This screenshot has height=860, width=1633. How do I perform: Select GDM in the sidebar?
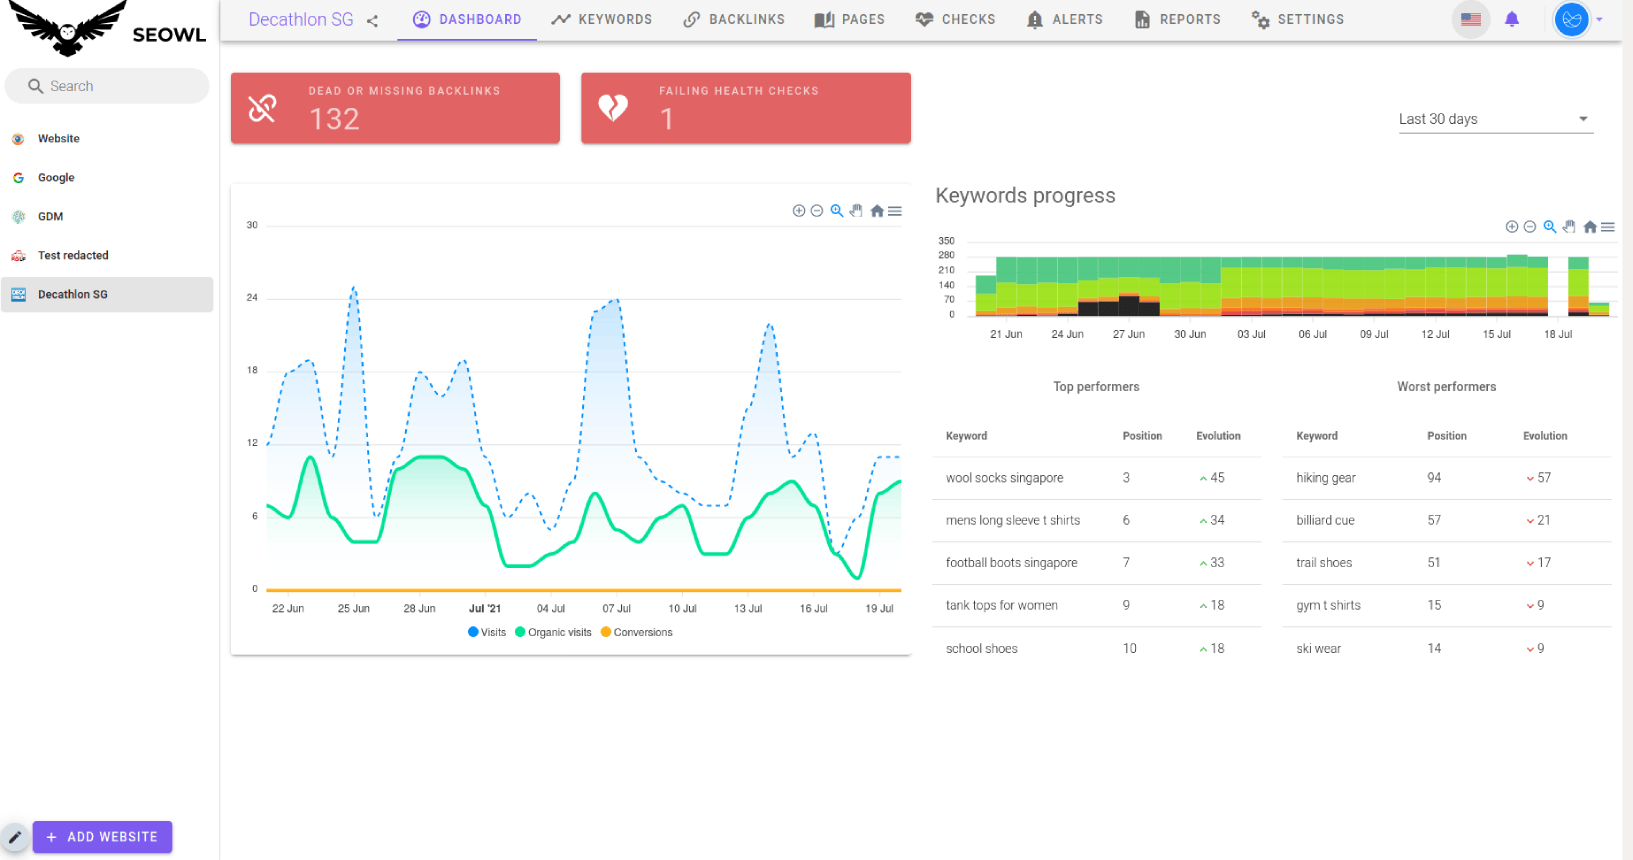(x=107, y=217)
